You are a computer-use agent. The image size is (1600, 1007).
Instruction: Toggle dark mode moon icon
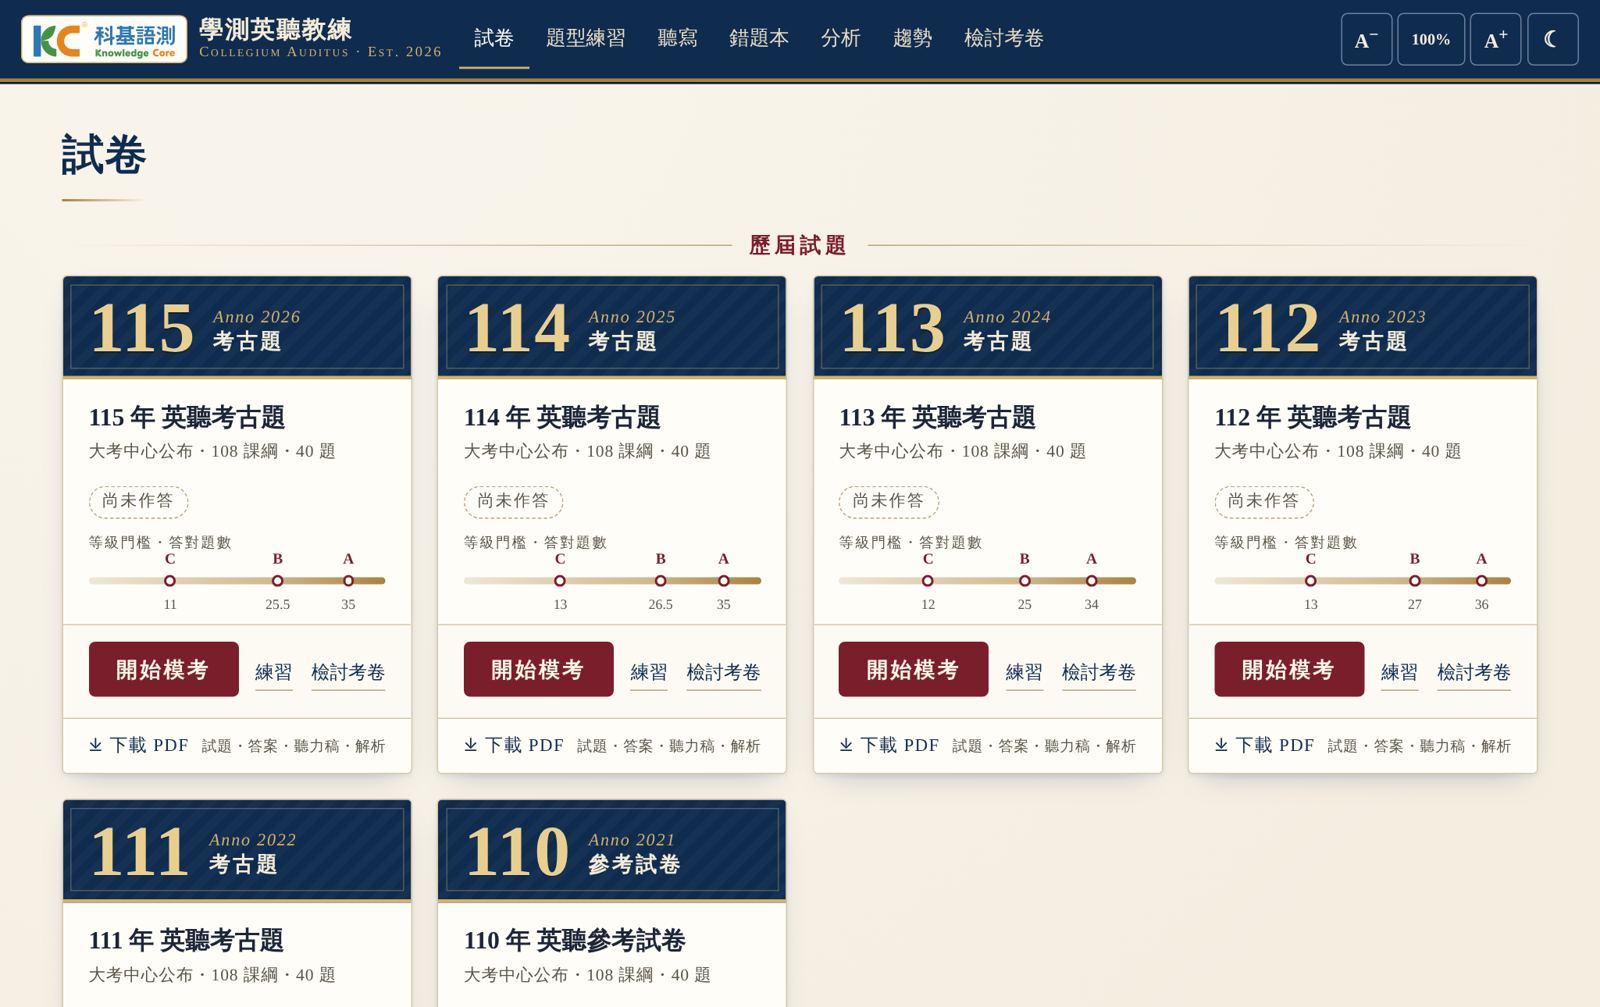click(1553, 39)
